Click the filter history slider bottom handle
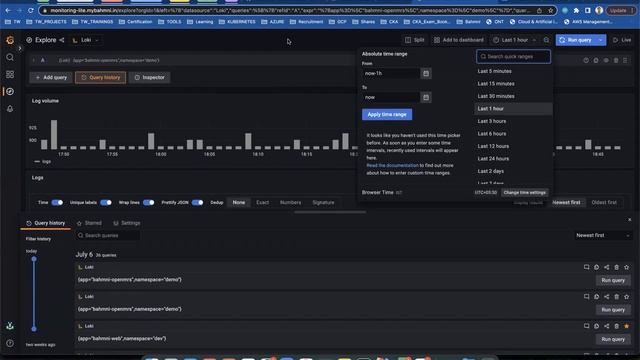The image size is (640, 360). pos(34,329)
